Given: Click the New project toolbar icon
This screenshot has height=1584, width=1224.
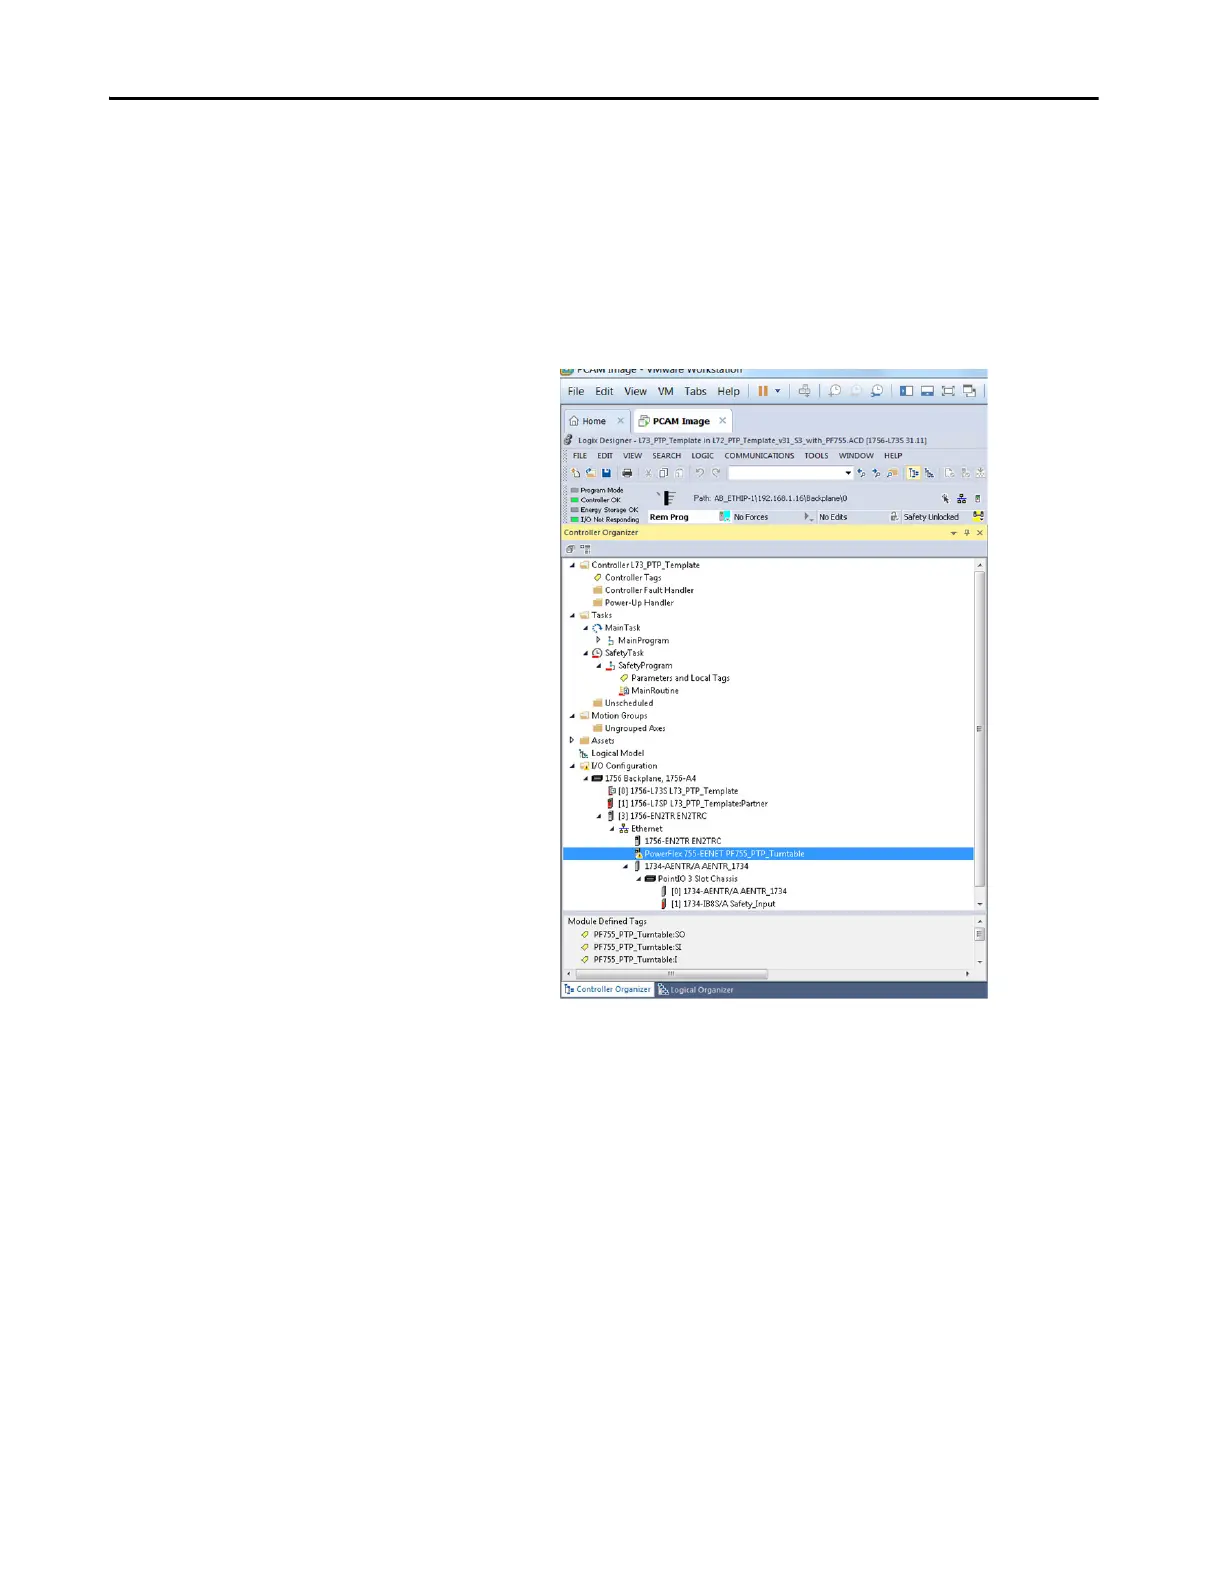Looking at the screenshot, I should (575, 473).
